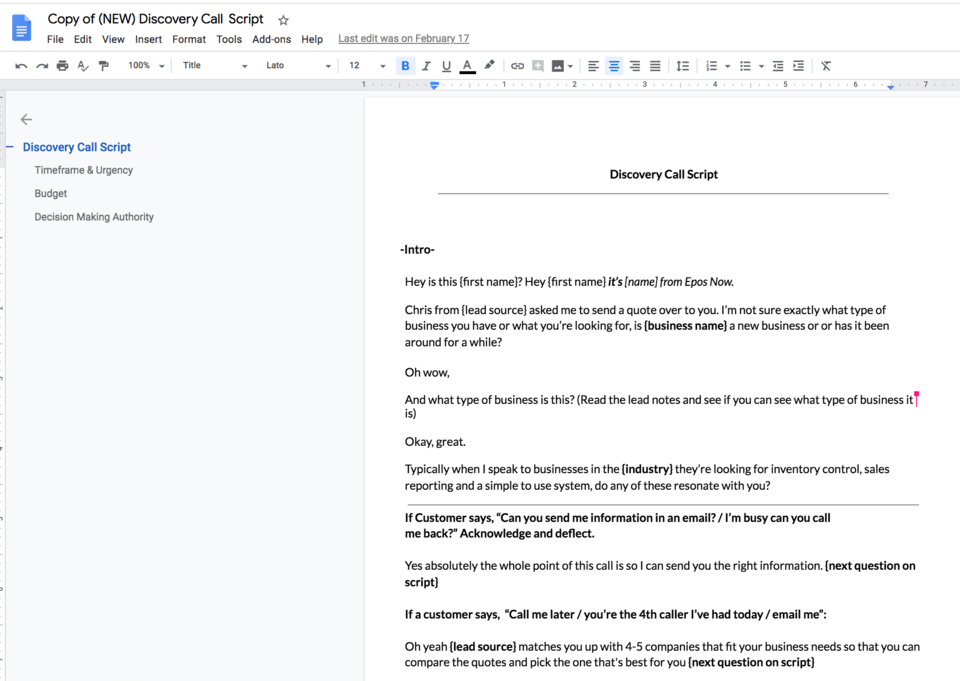The image size is (960, 681).
Task: Apply numbered list
Action: (711, 66)
